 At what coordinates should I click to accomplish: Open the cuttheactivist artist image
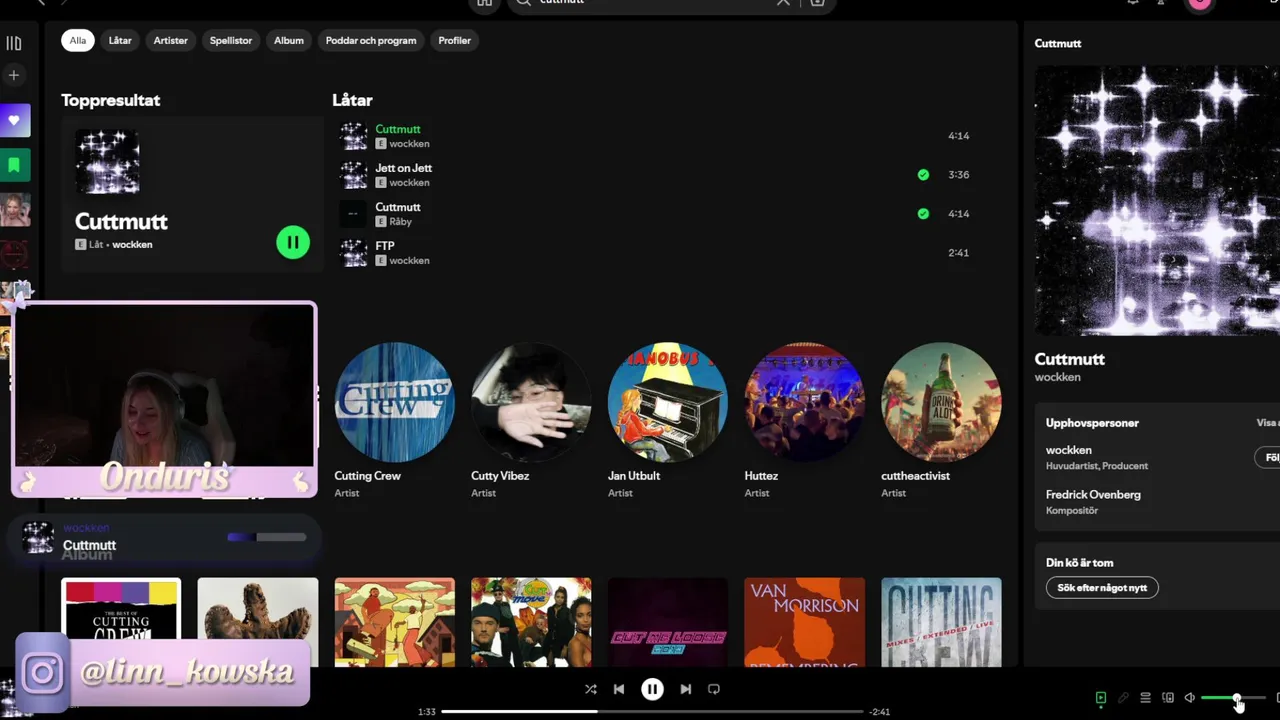click(x=941, y=402)
